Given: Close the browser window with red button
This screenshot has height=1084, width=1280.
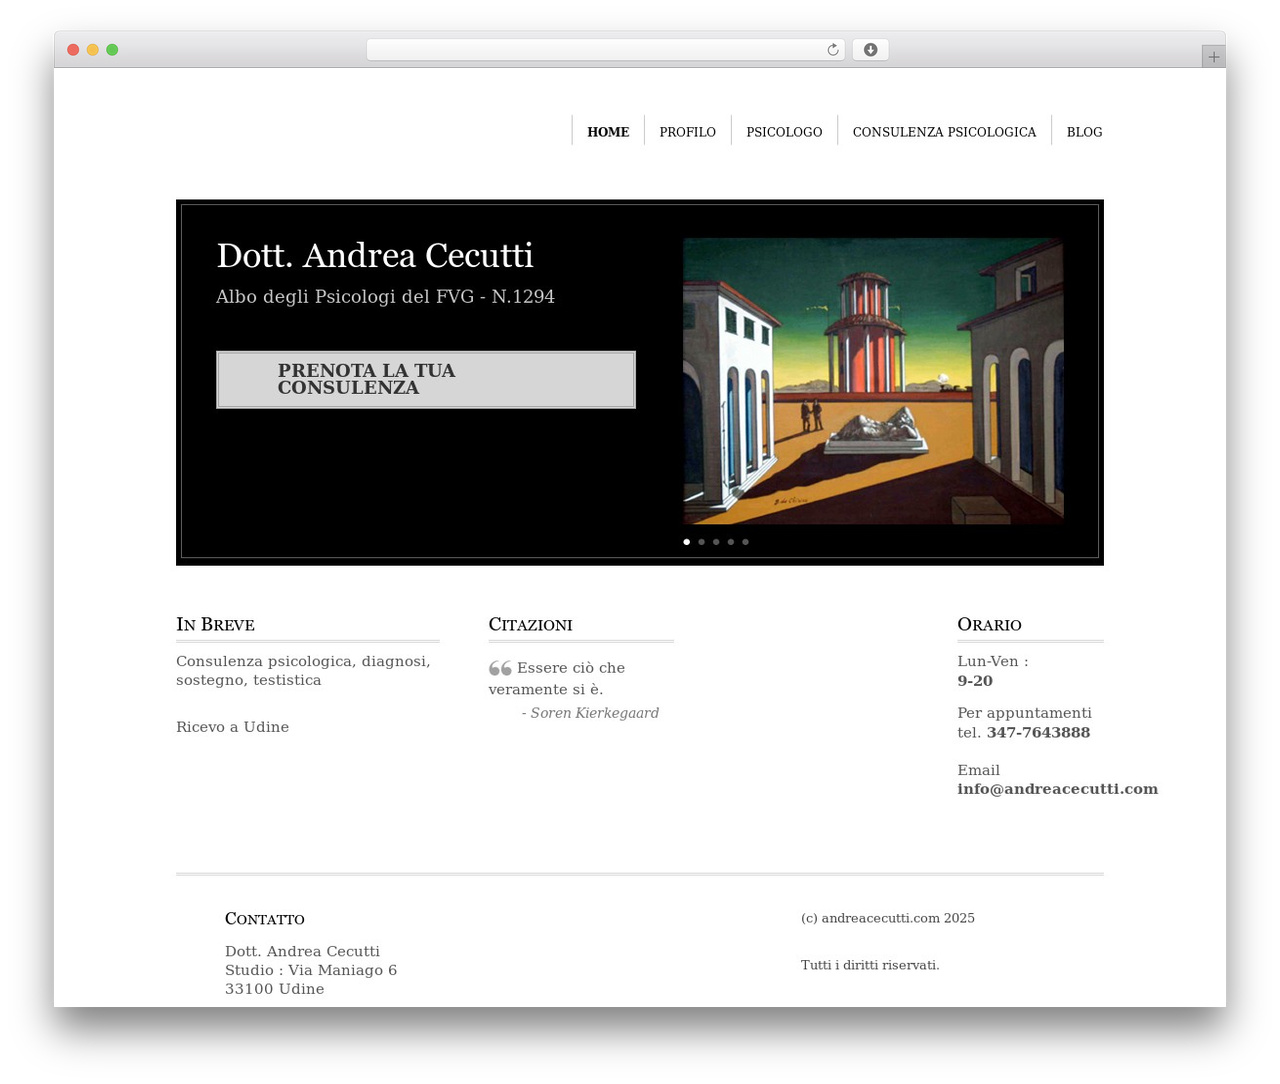Looking at the screenshot, I should (73, 50).
